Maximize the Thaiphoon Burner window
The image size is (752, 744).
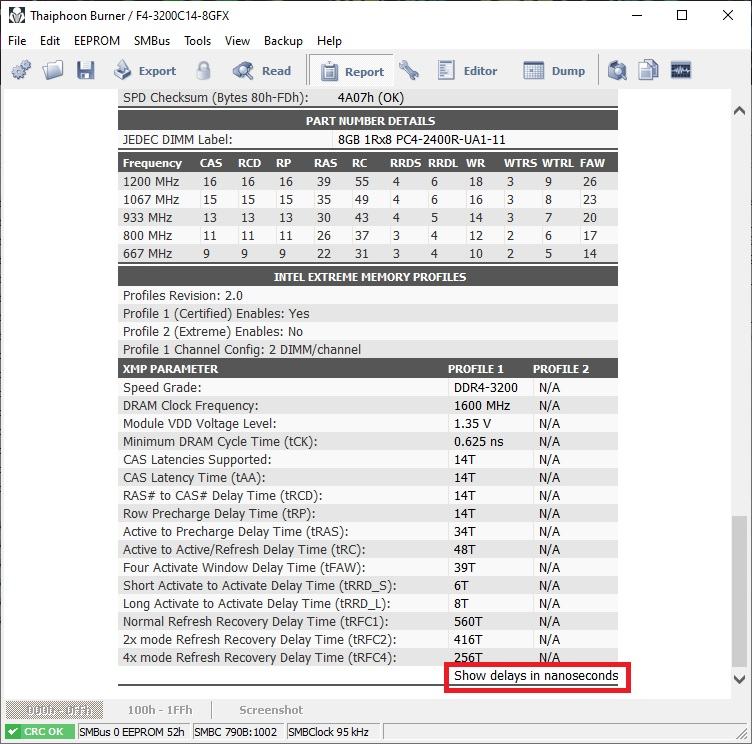(682, 15)
